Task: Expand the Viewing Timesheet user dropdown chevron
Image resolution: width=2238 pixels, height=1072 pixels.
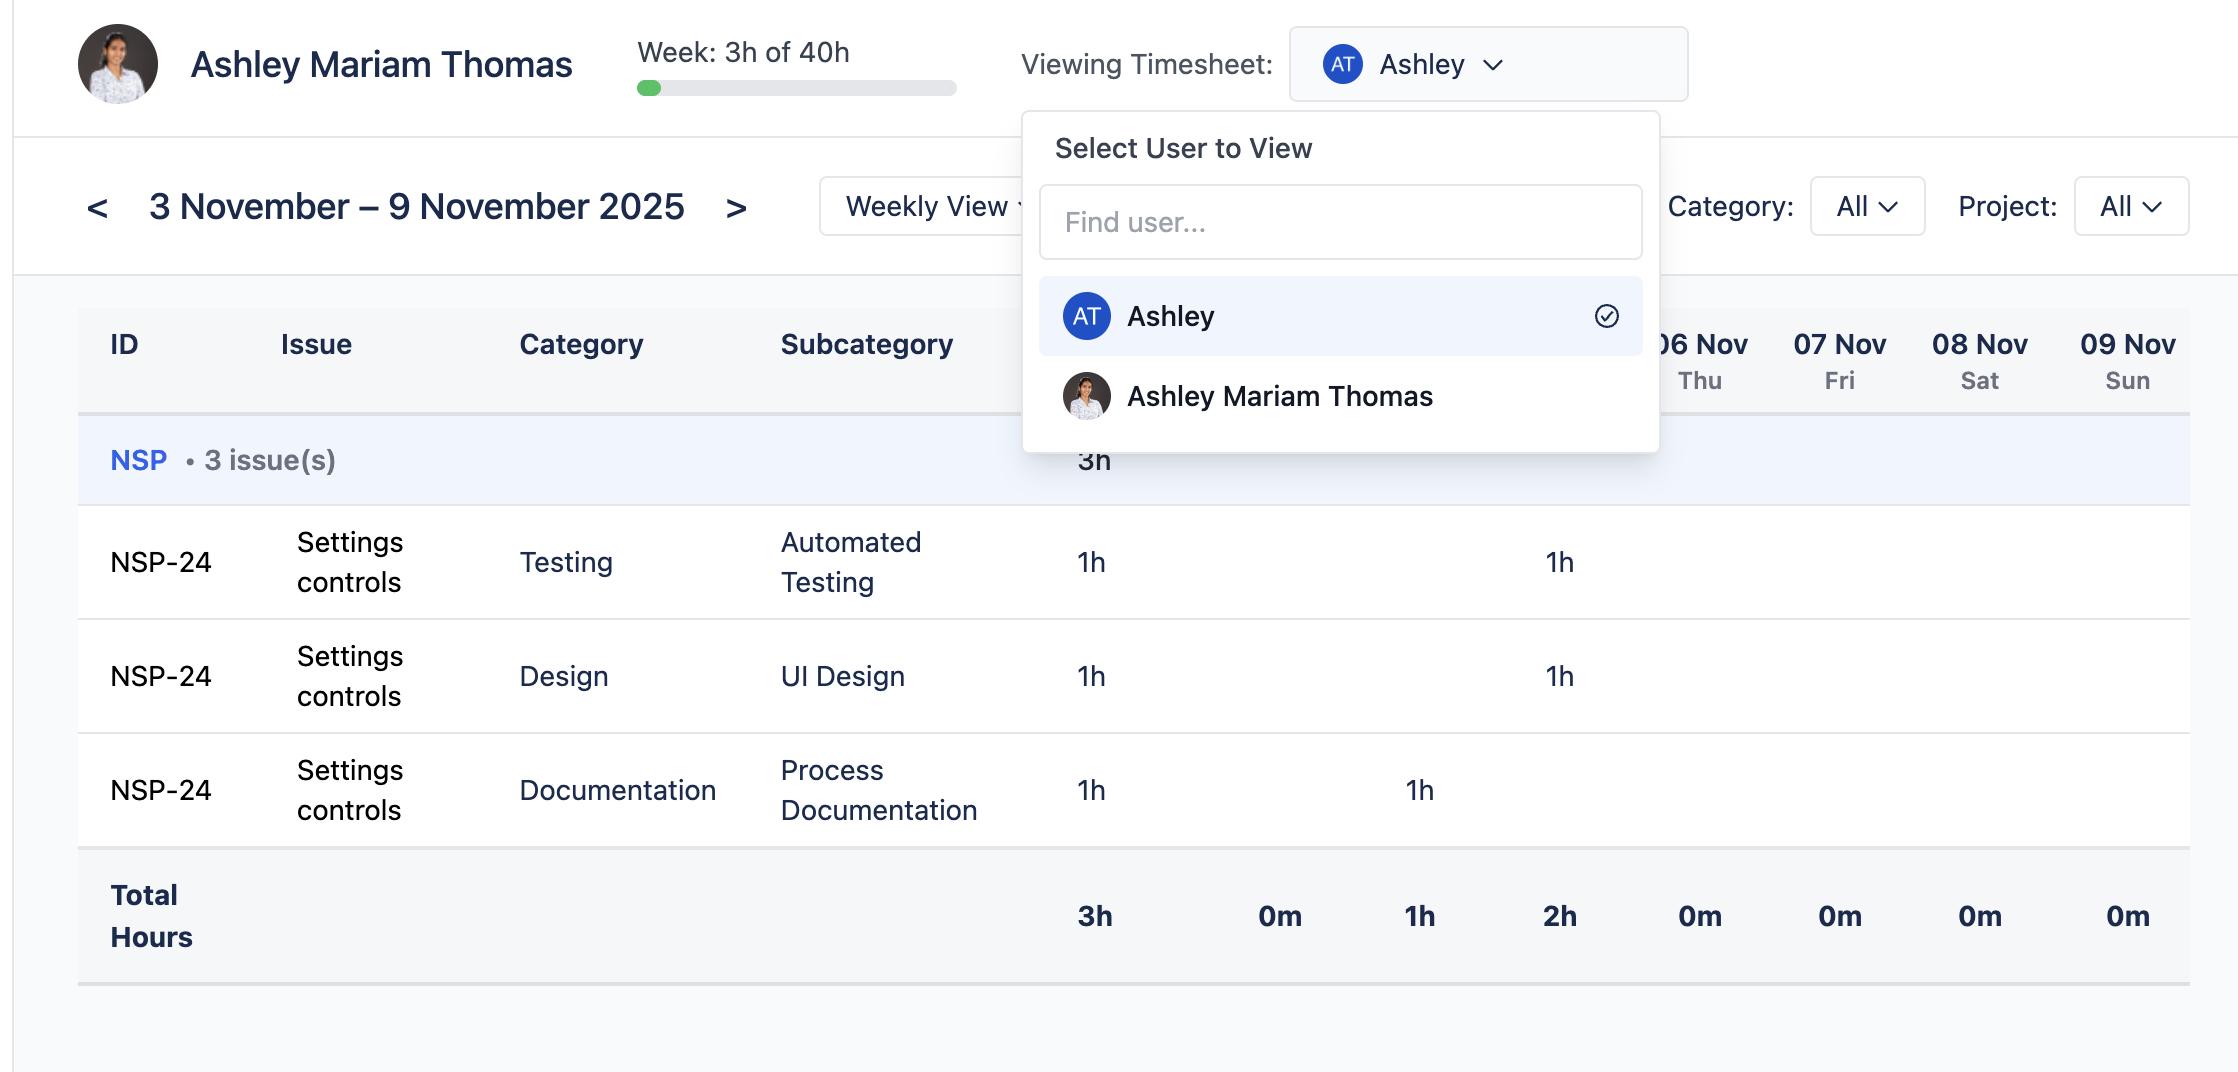Action: [1493, 65]
